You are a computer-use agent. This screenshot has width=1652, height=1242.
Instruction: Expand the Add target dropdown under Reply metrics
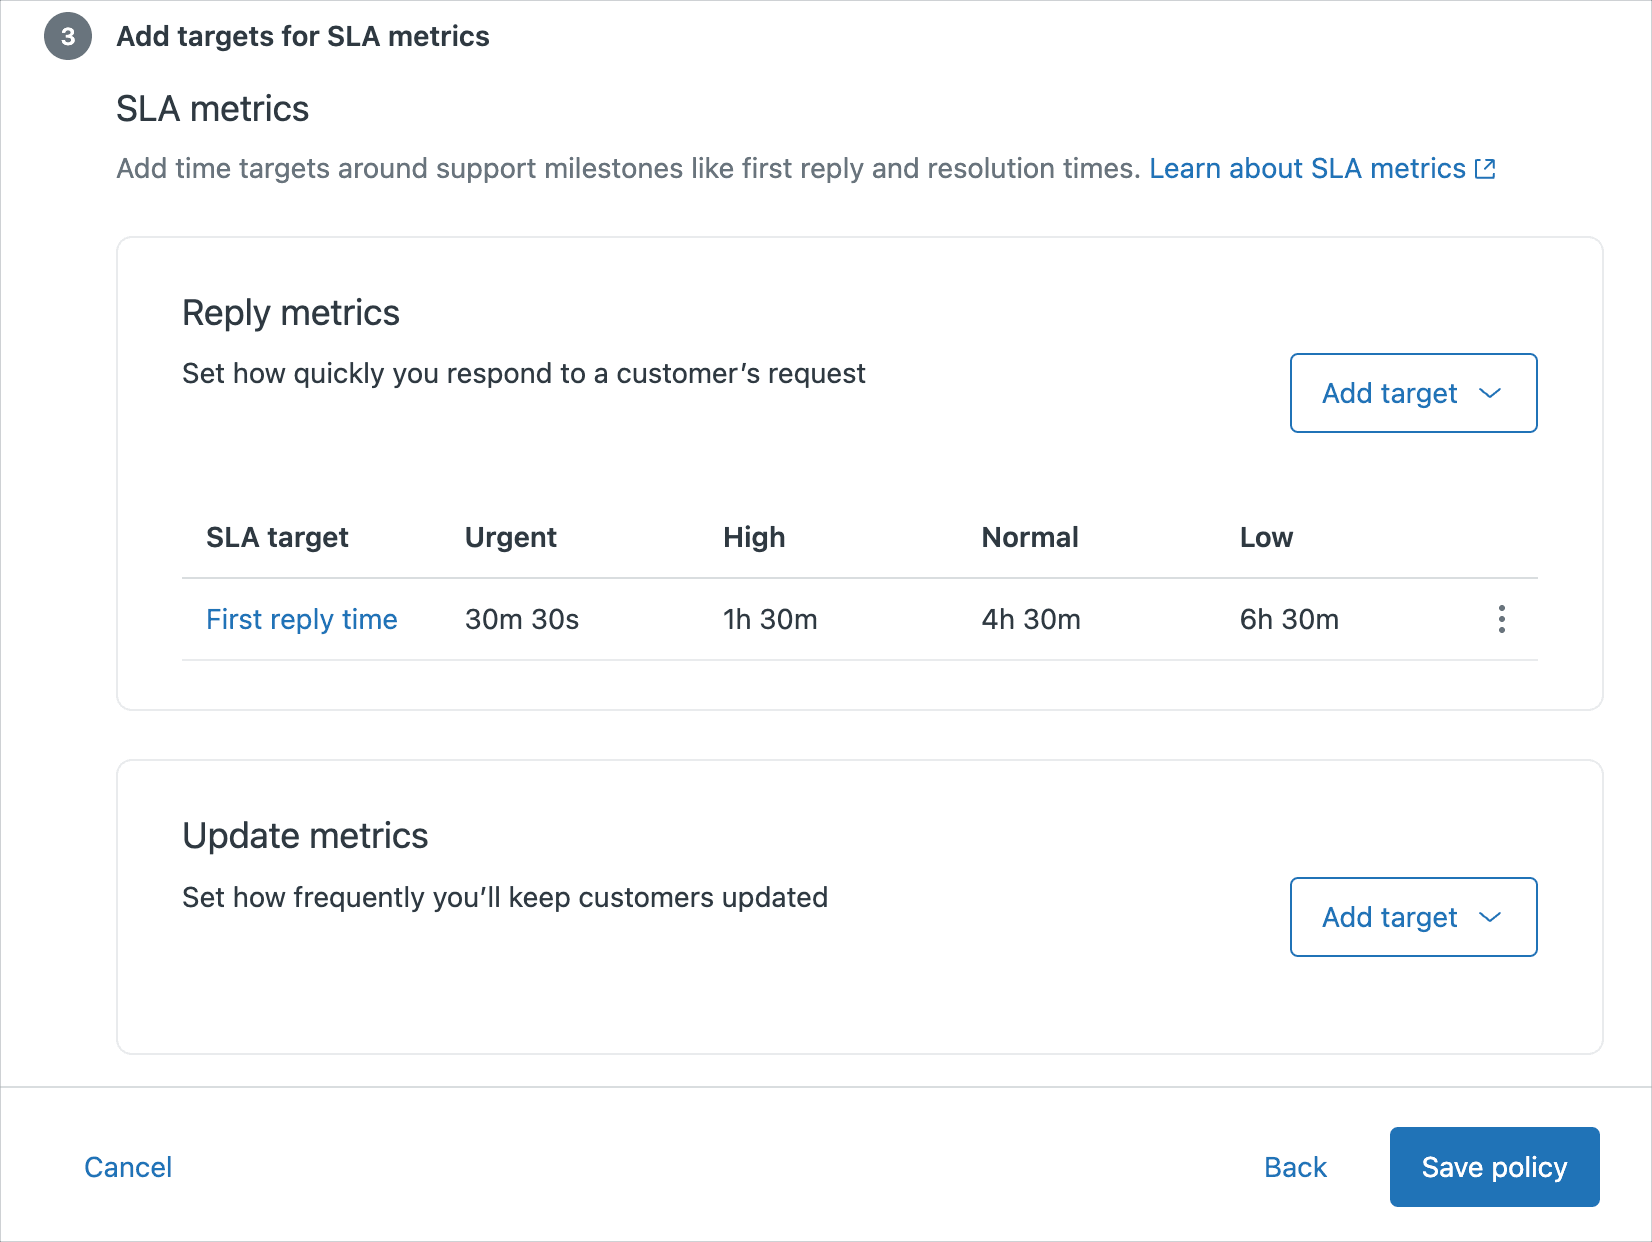[1413, 393]
